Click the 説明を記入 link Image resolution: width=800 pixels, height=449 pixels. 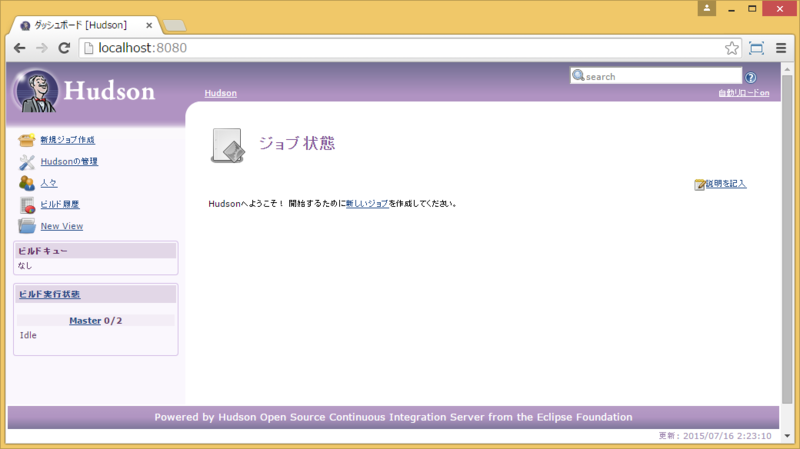point(726,184)
